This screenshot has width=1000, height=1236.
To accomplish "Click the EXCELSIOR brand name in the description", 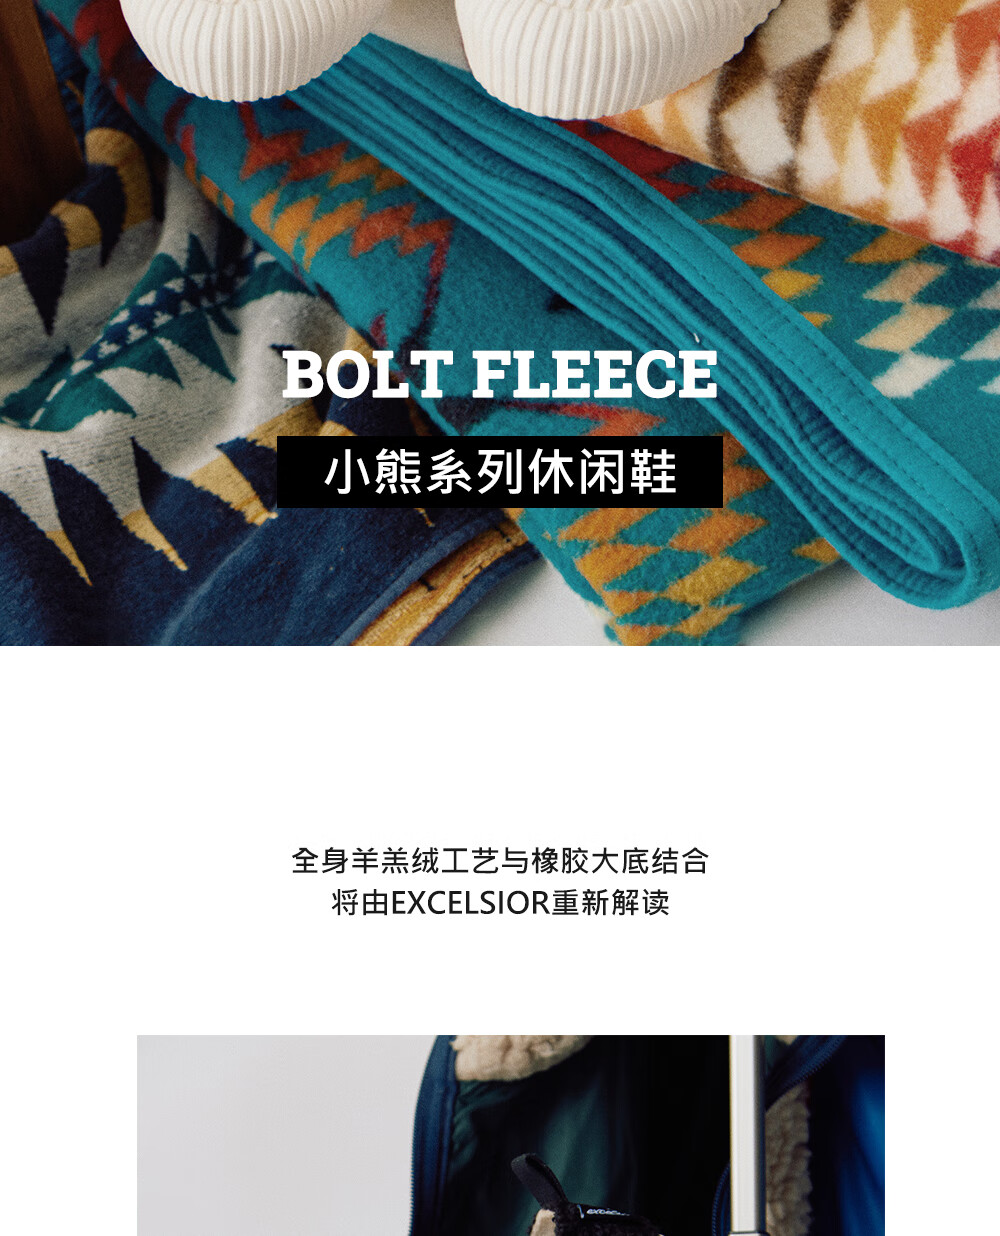I will [470, 903].
